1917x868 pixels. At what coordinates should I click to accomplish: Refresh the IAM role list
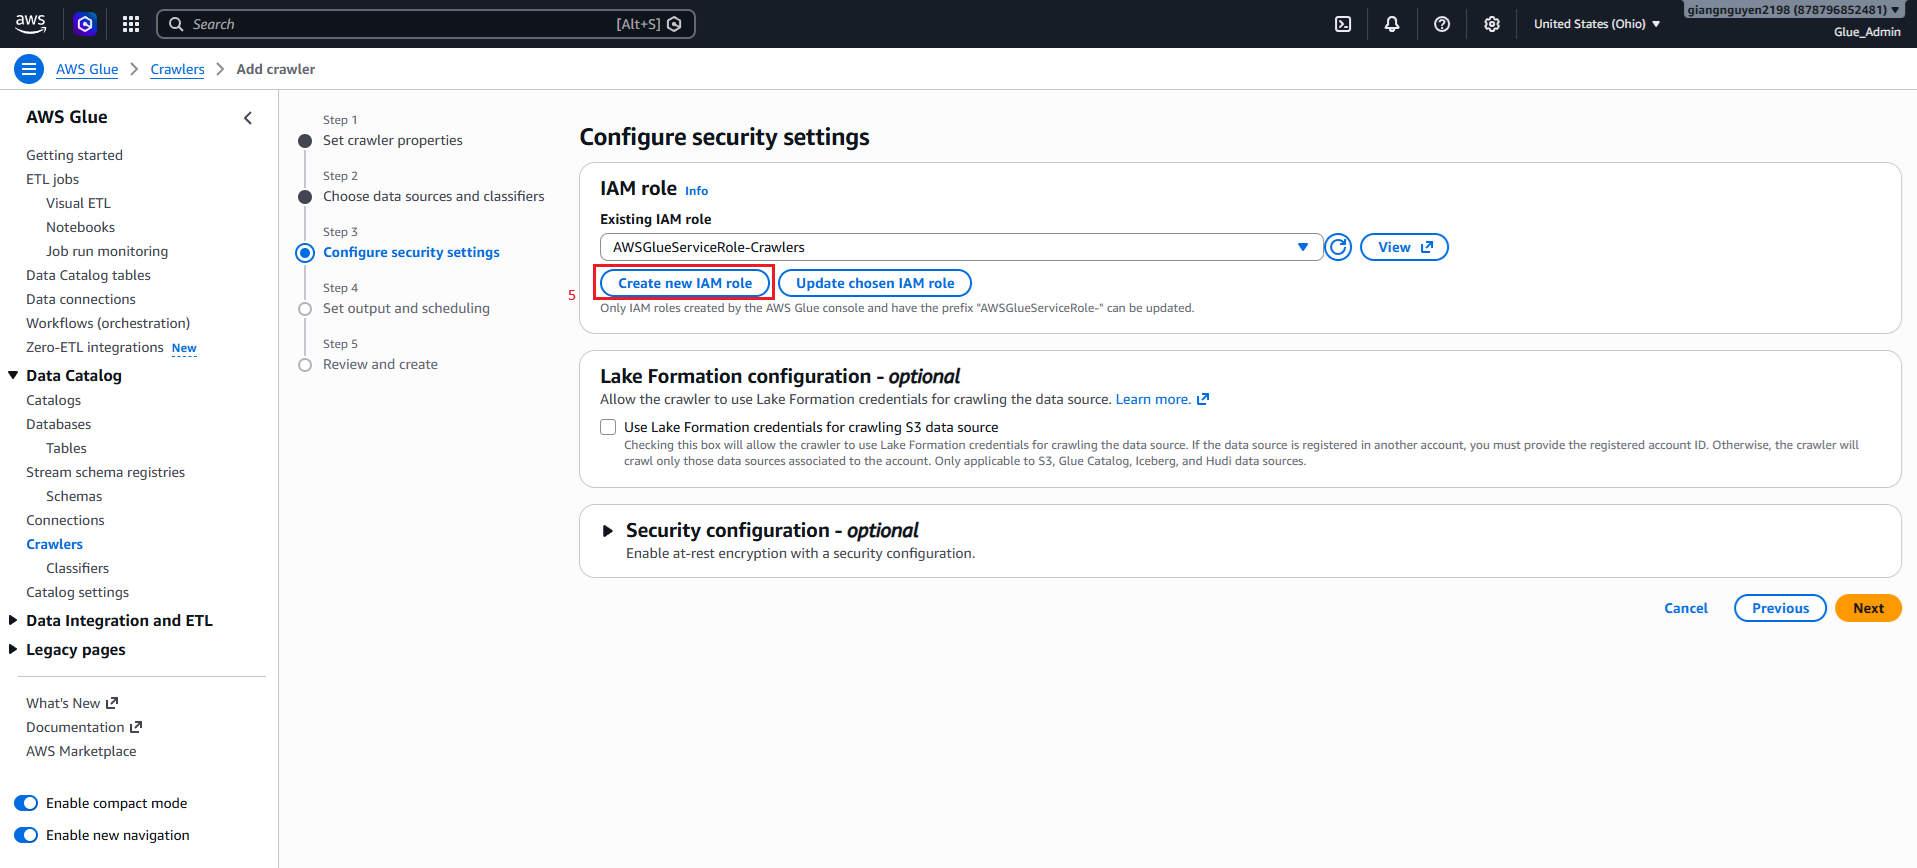pyautogui.click(x=1338, y=247)
